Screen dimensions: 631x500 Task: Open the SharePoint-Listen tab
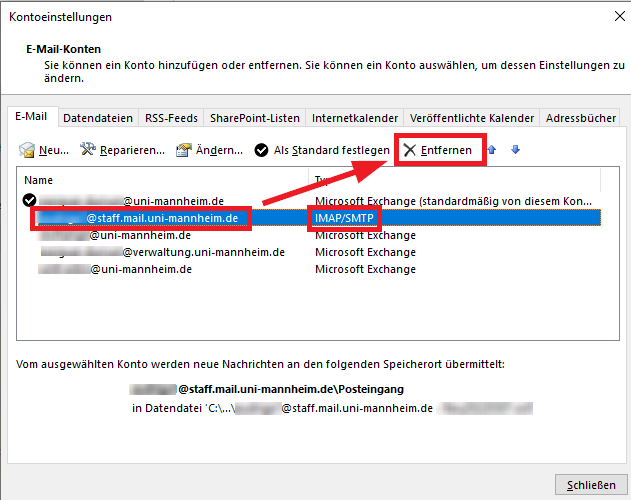[254, 118]
